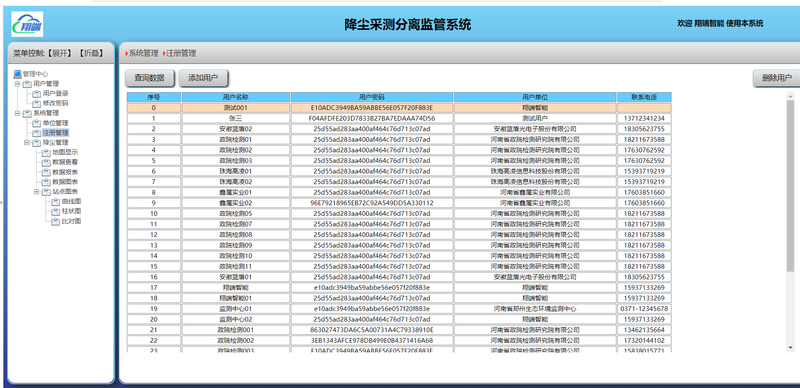Viewport: 800px width, 388px height.
Task: Click the 用户单位 column header
Action: point(535,97)
